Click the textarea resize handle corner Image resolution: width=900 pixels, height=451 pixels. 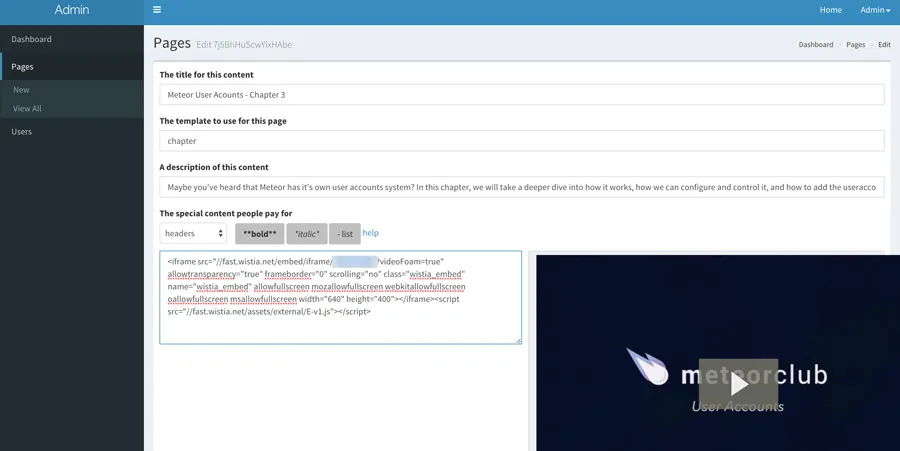[x=518, y=341]
